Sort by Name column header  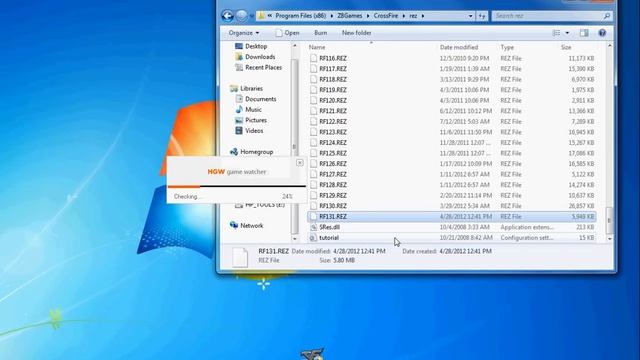[317, 47]
